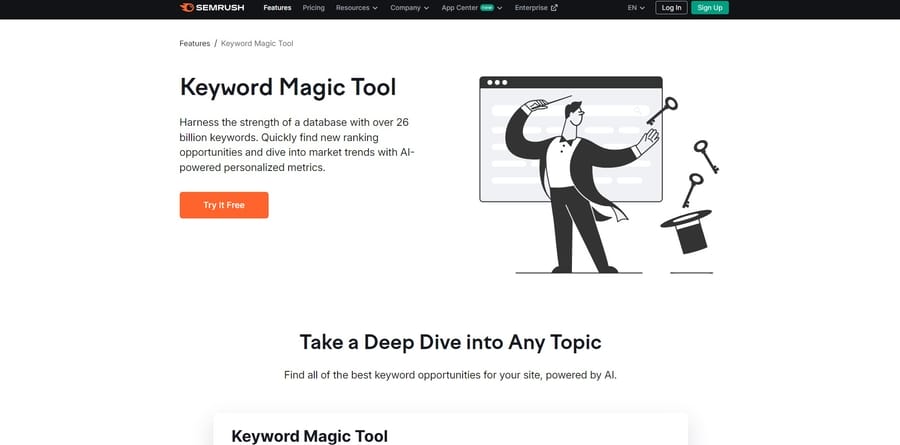
Task: Click the 'Find all of the best keyword' text
Action: coord(450,375)
